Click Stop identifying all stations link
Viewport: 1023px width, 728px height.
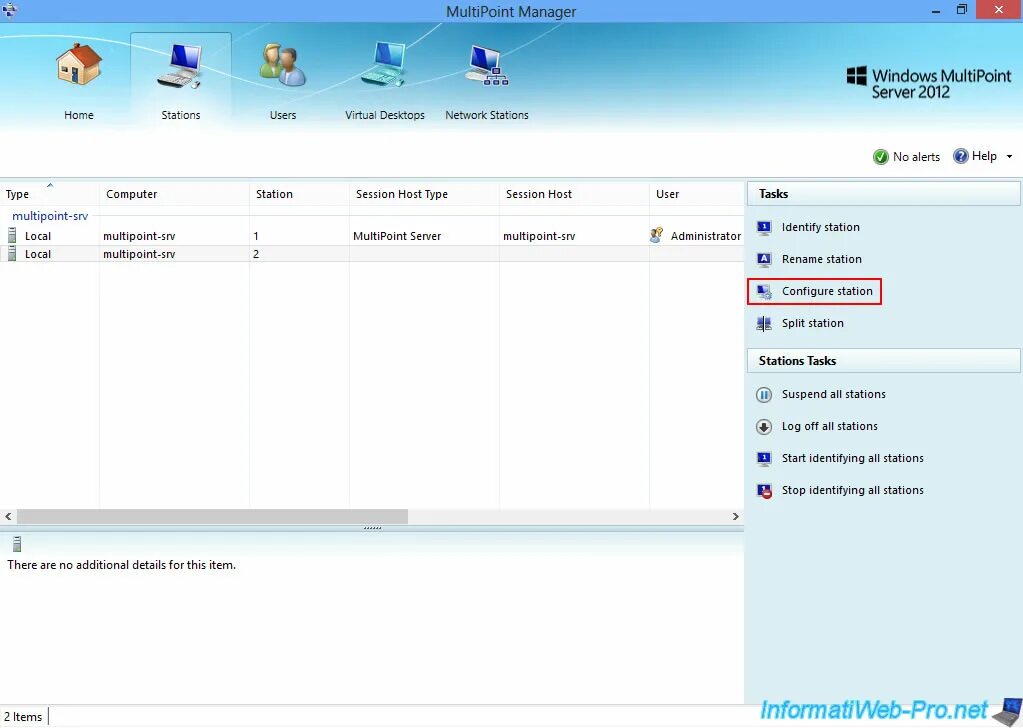[x=853, y=490]
